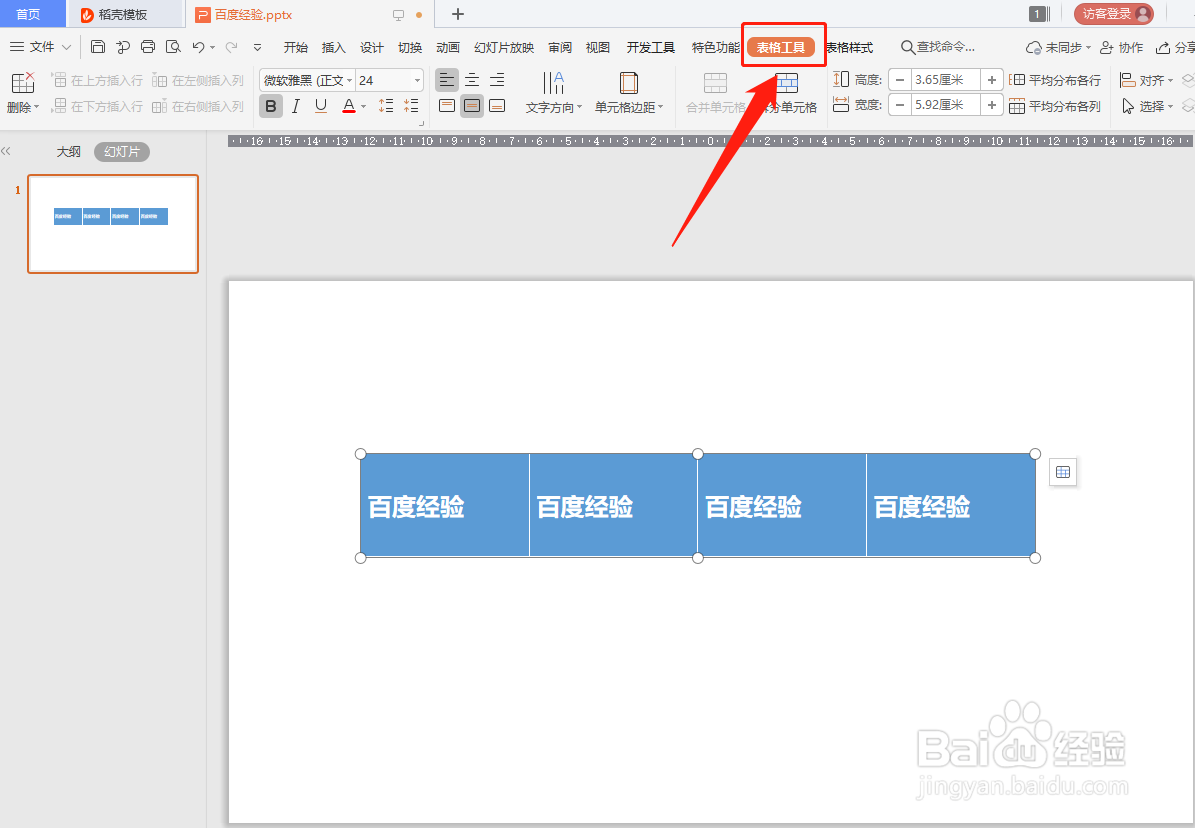Open the Print Preview icon
1195x828 pixels.
(x=173, y=47)
